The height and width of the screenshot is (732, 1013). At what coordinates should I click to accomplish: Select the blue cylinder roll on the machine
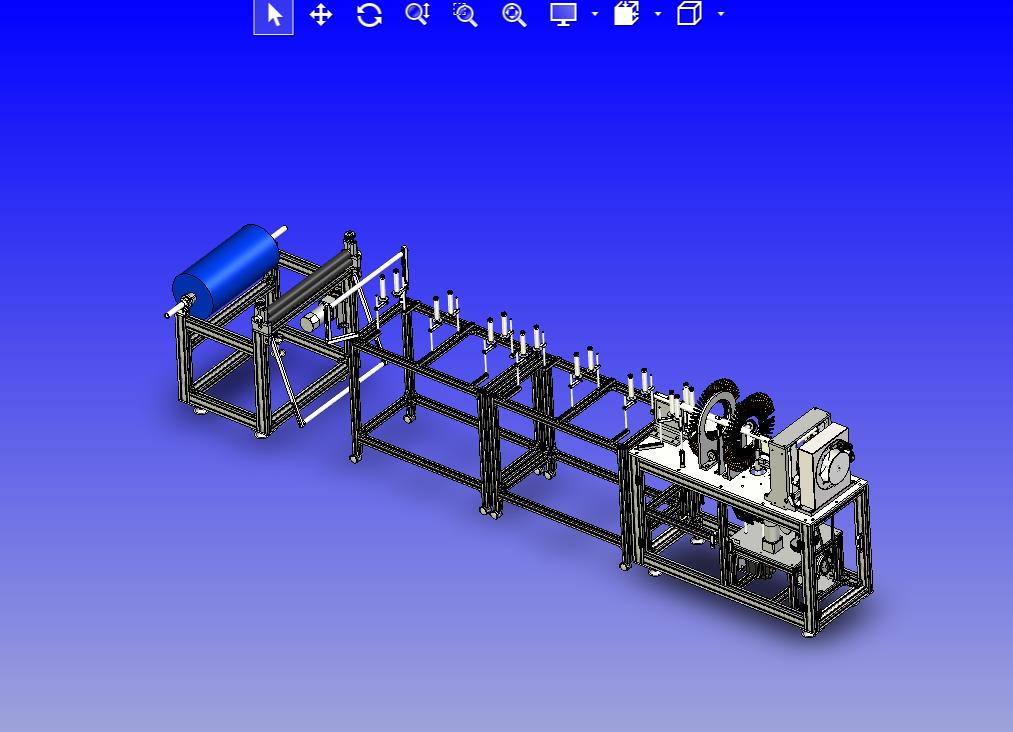[226, 271]
